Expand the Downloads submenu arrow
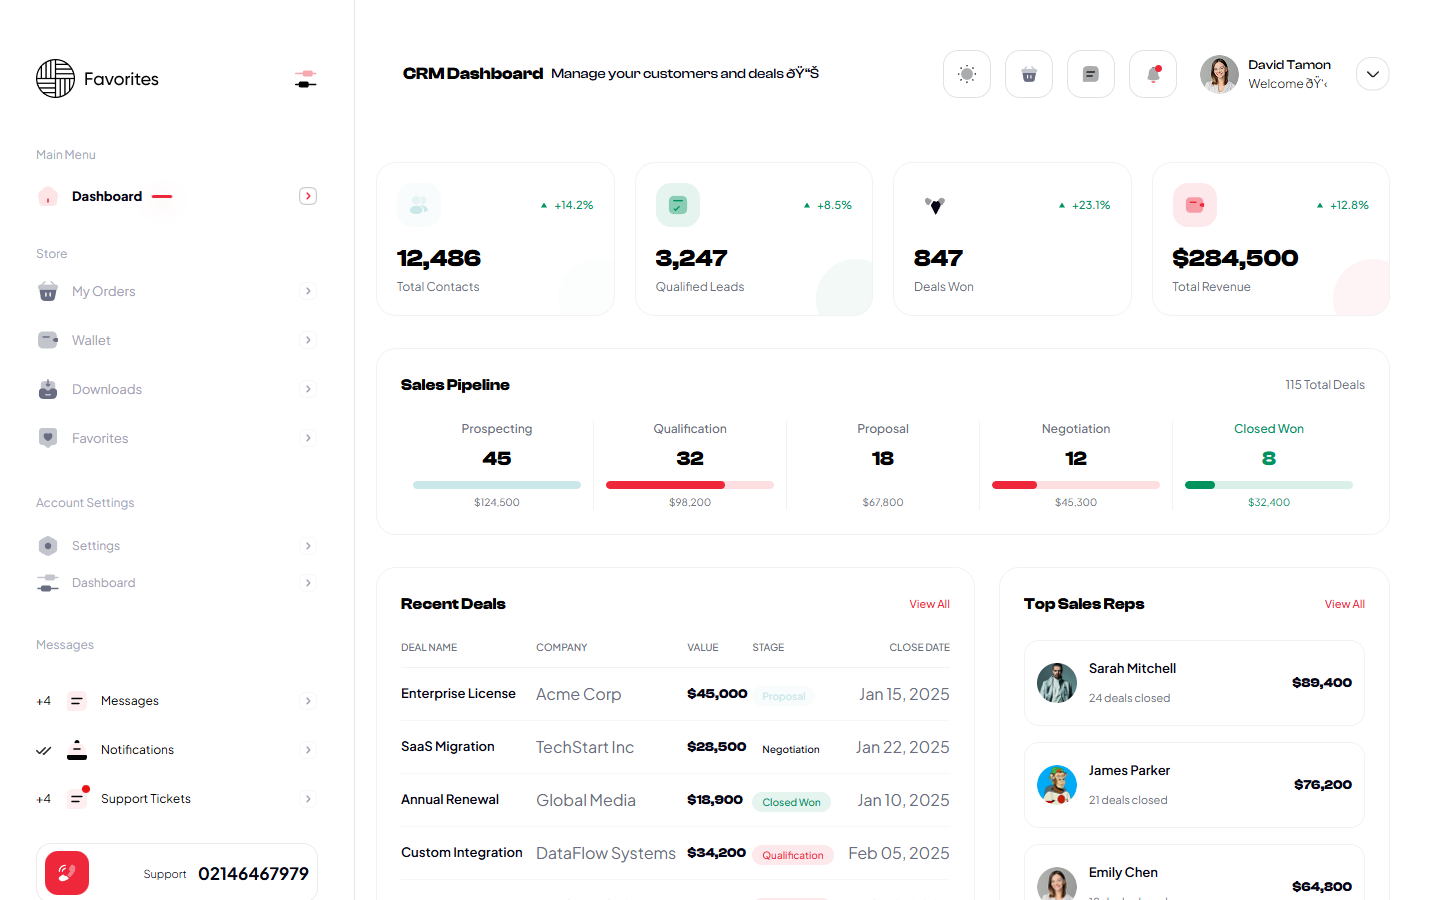 [308, 389]
